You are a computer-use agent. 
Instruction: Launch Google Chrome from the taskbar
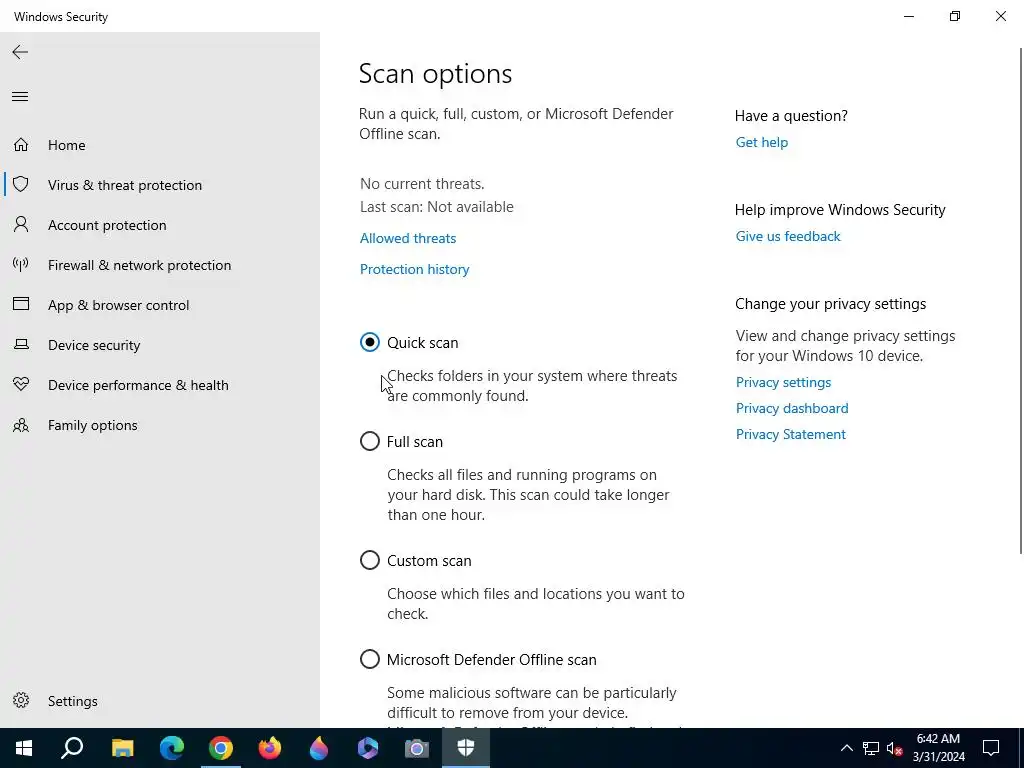tap(221, 748)
